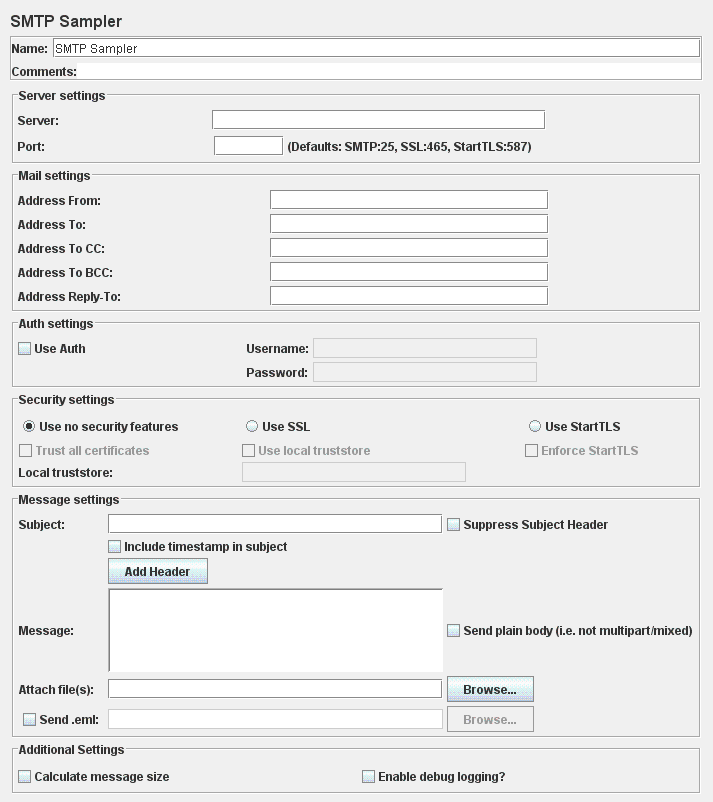The height and width of the screenshot is (802, 713).
Task: Click the Server input field
Action: point(378,120)
